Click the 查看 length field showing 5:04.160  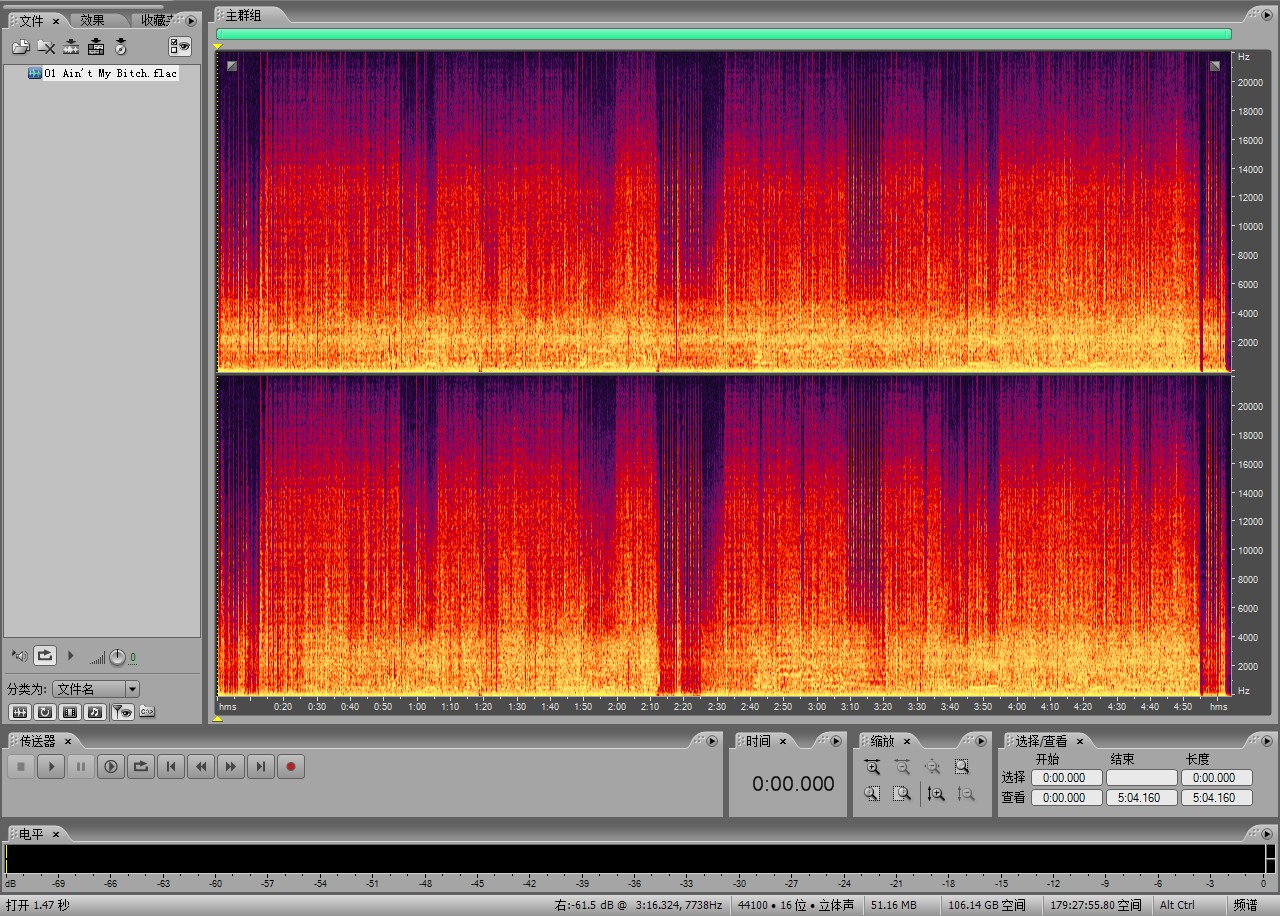pyautogui.click(x=1216, y=798)
